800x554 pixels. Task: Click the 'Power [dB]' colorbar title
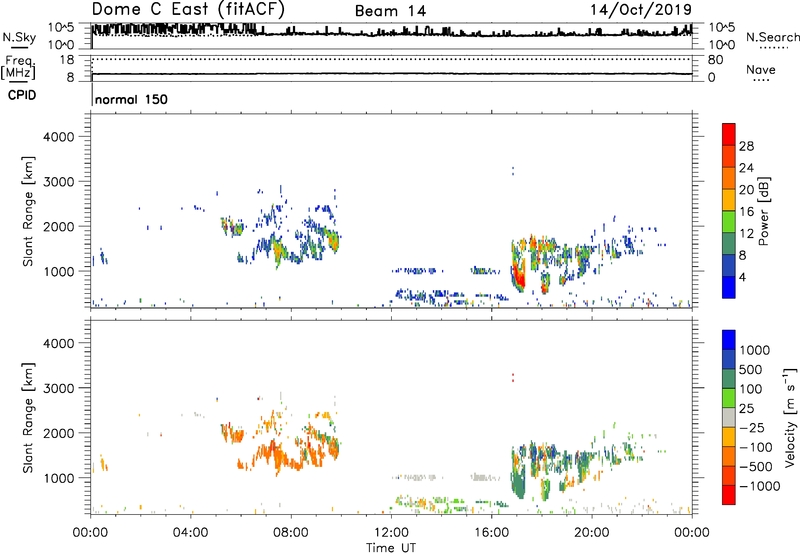(x=763, y=211)
